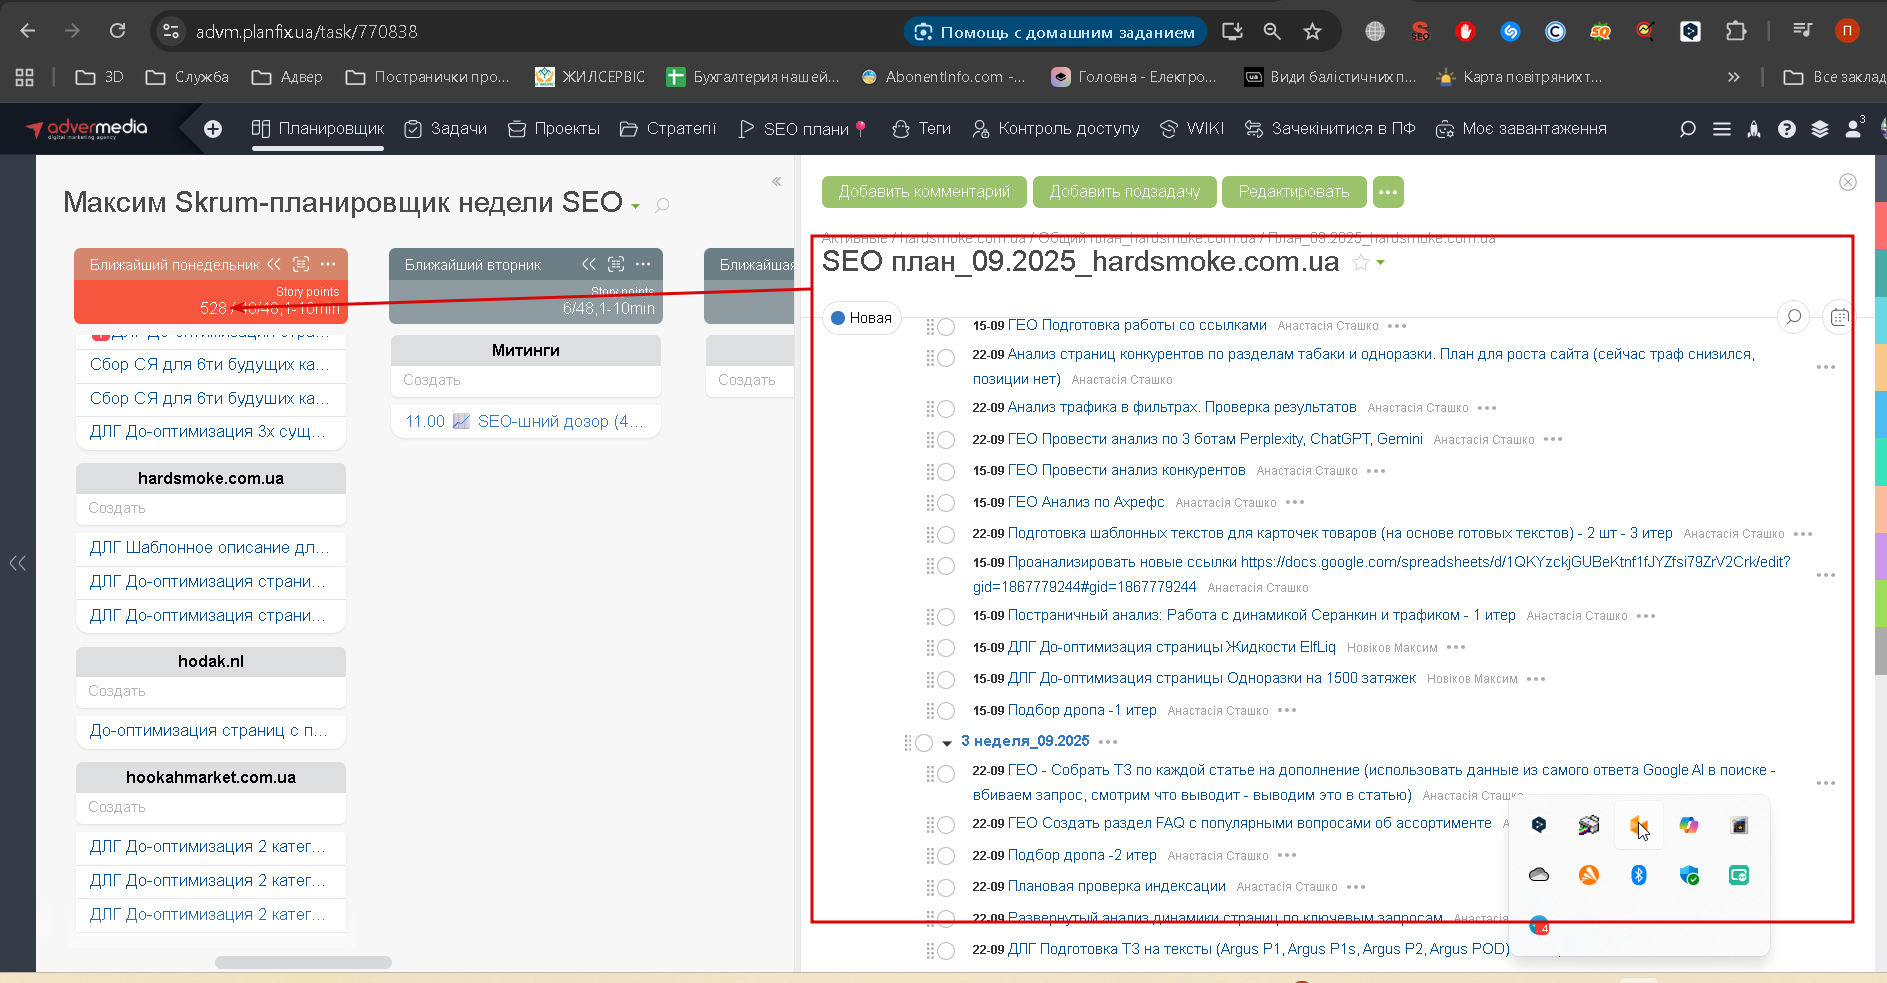Screen dimensions: 1887x983
Task: Go to the Проекты menu
Action: (x=554, y=129)
